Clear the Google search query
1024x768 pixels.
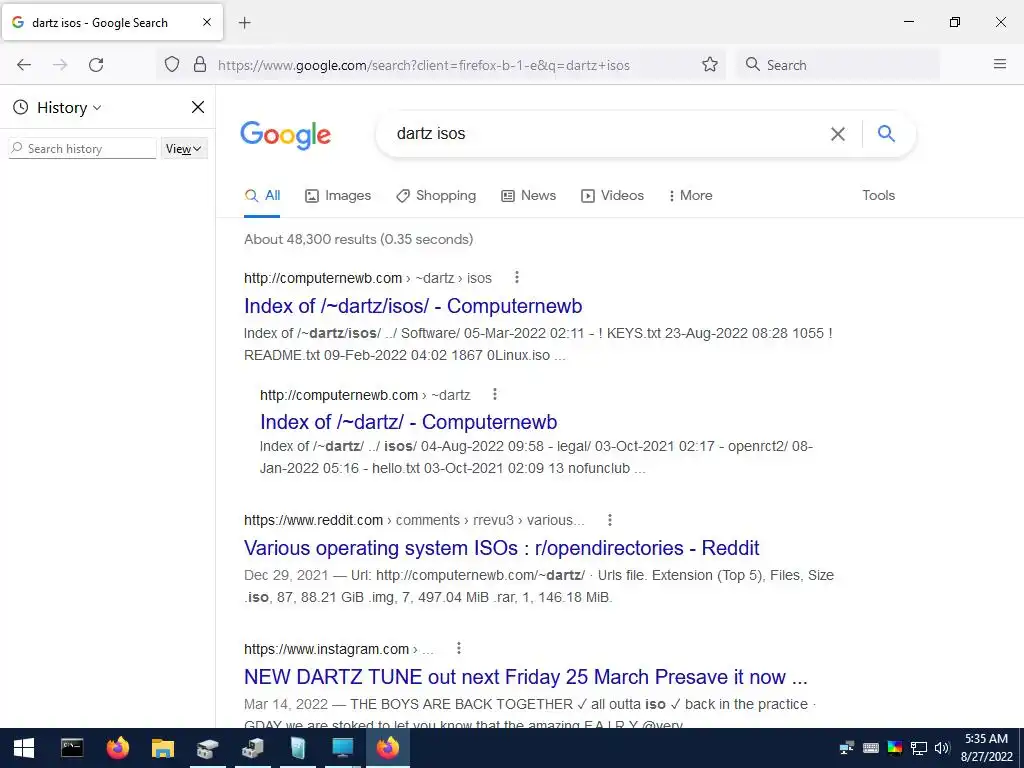click(x=838, y=134)
